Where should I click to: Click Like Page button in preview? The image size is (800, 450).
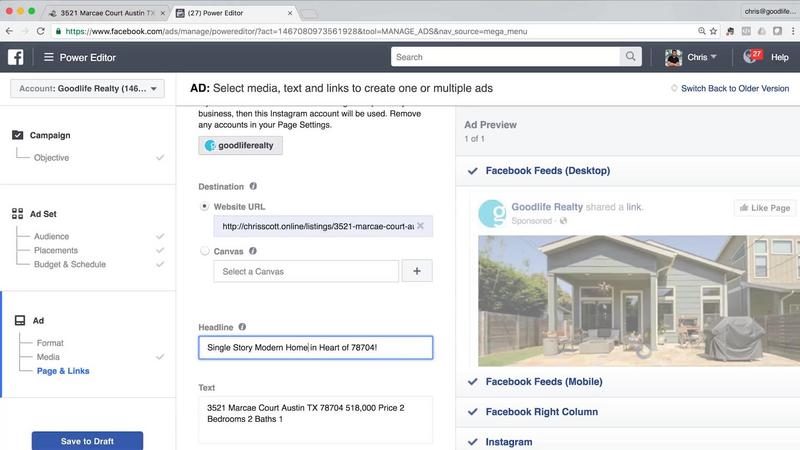point(765,208)
